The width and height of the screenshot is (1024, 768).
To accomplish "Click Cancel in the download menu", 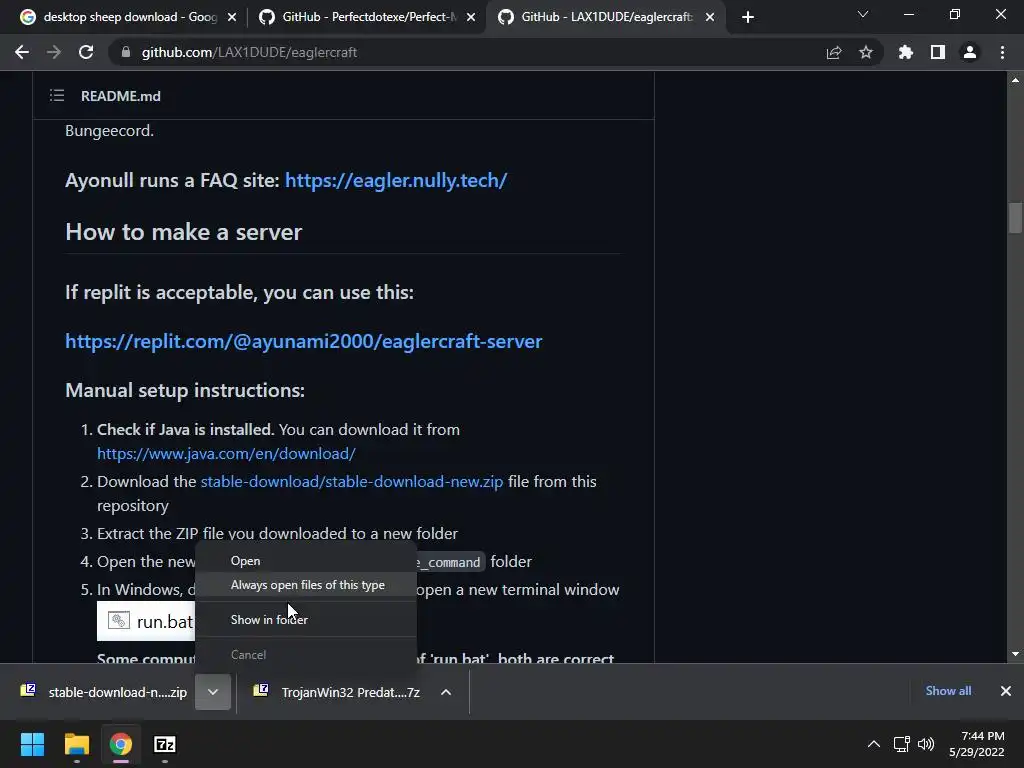I will click(x=306, y=654).
